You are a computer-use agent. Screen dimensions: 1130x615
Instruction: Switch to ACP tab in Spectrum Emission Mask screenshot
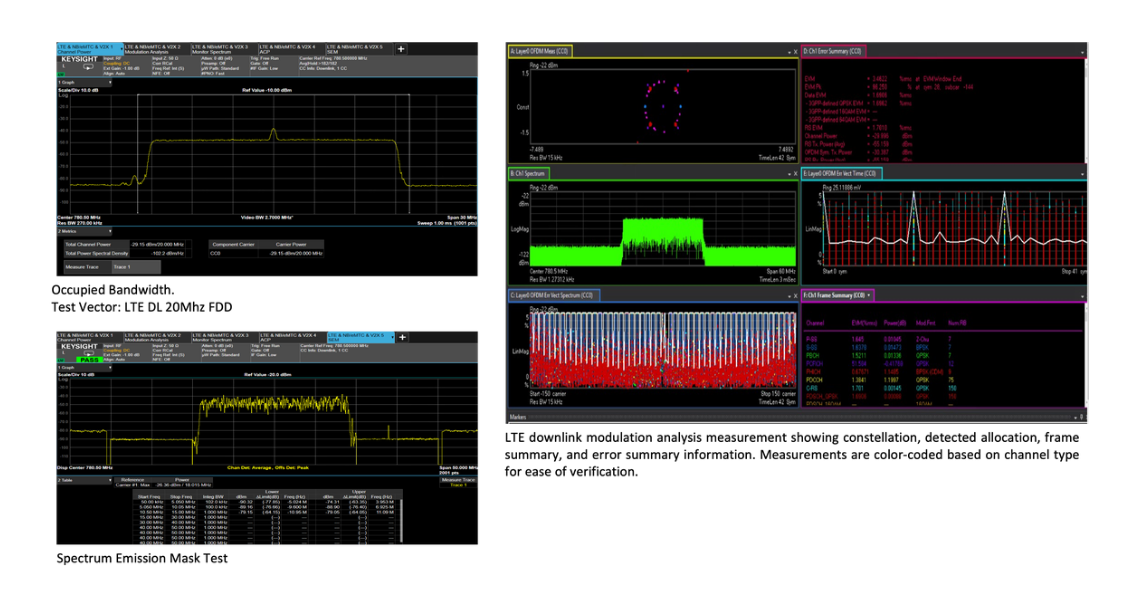[291, 337]
